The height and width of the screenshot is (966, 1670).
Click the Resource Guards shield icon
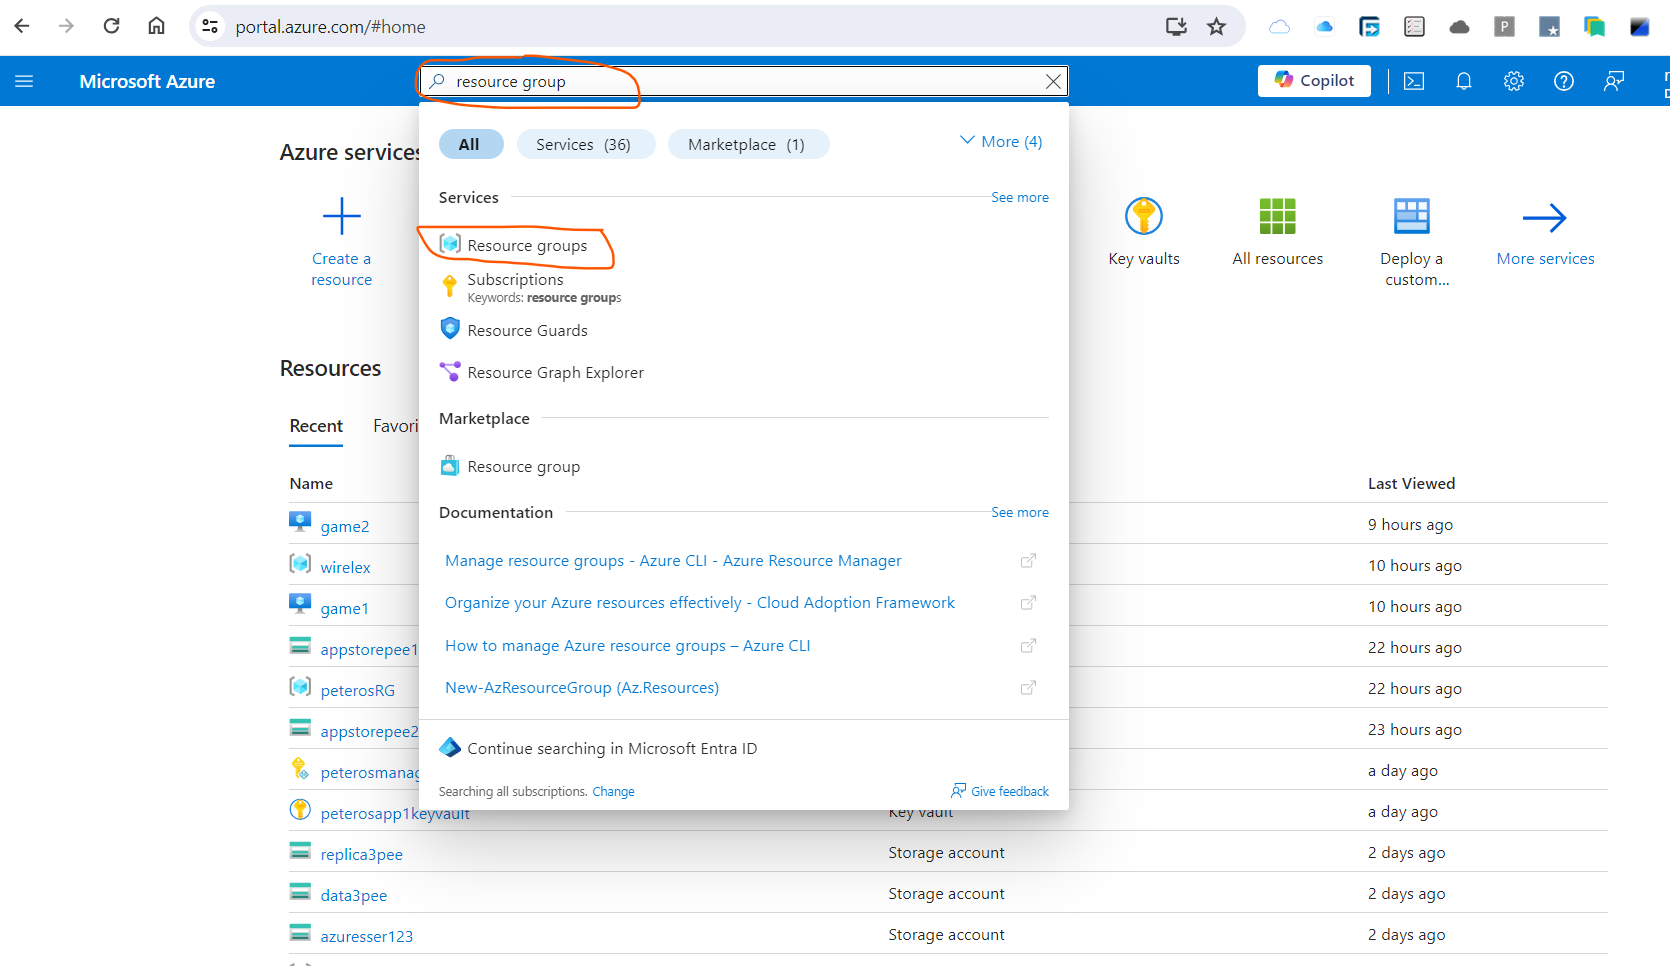(450, 328)
